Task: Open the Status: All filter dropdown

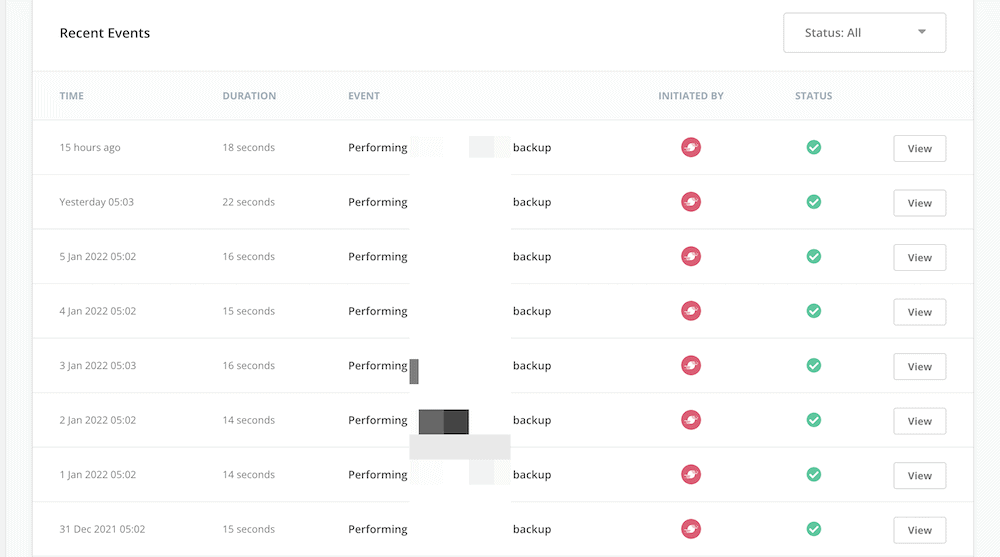Action: [864, 33]
